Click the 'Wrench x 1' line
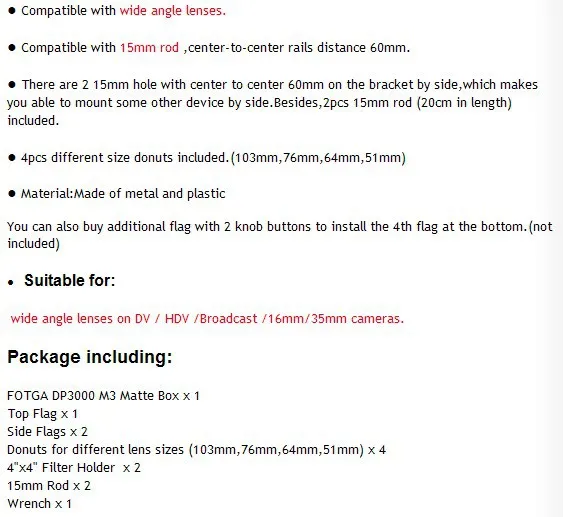 point(39,504)
